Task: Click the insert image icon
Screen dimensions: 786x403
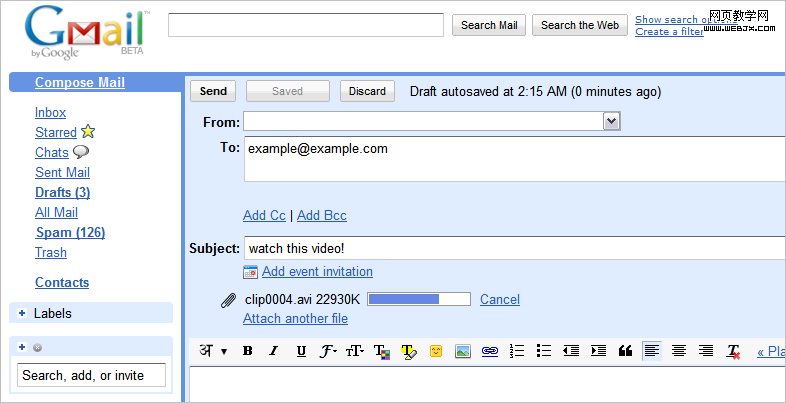Action: (463, 351)
